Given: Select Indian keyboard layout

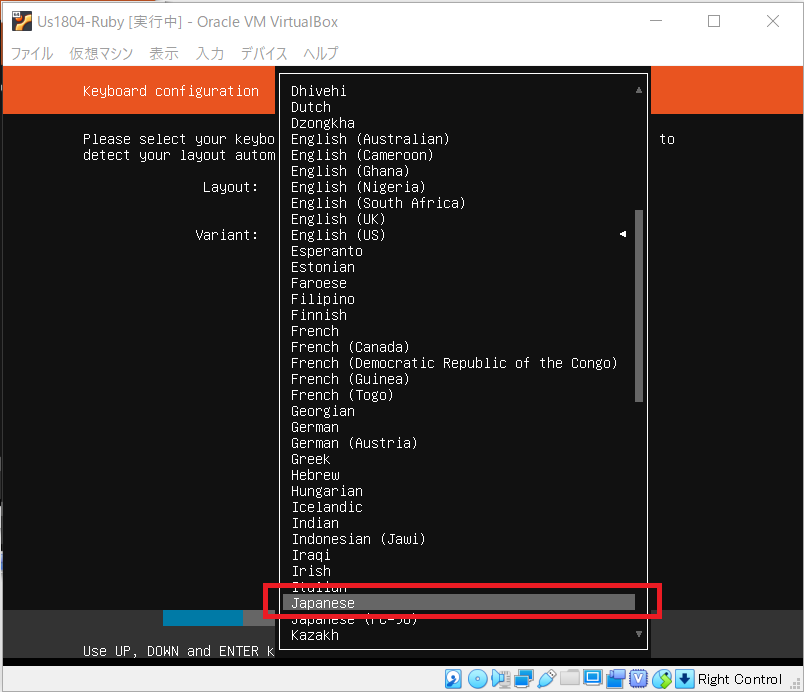Looking at the screenshot, I should click(315, 523).
